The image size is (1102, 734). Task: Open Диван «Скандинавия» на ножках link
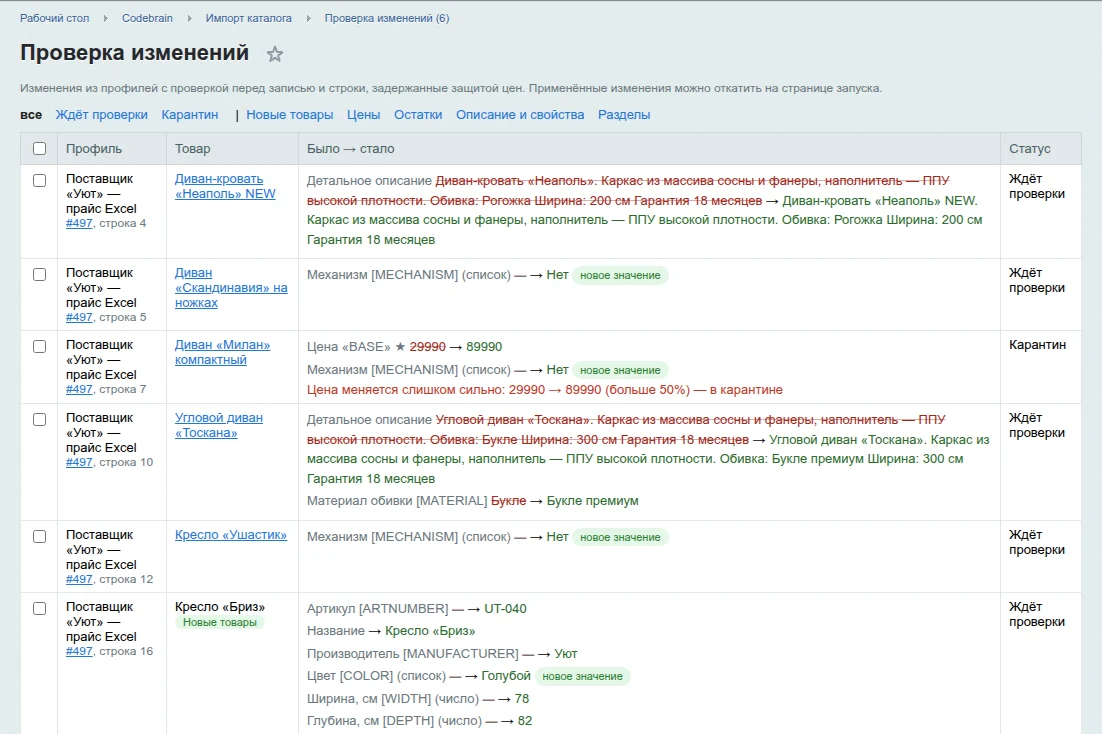(231, 288)
